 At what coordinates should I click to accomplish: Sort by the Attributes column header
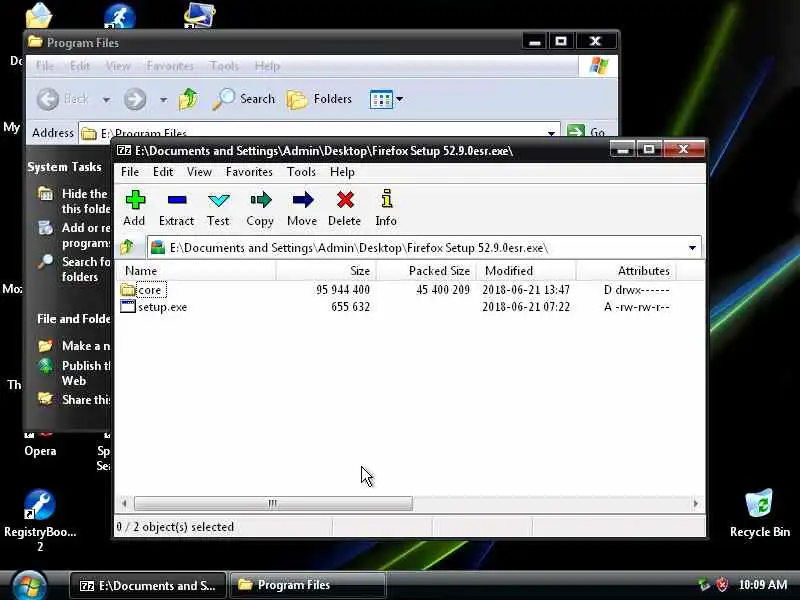(626, 271)
